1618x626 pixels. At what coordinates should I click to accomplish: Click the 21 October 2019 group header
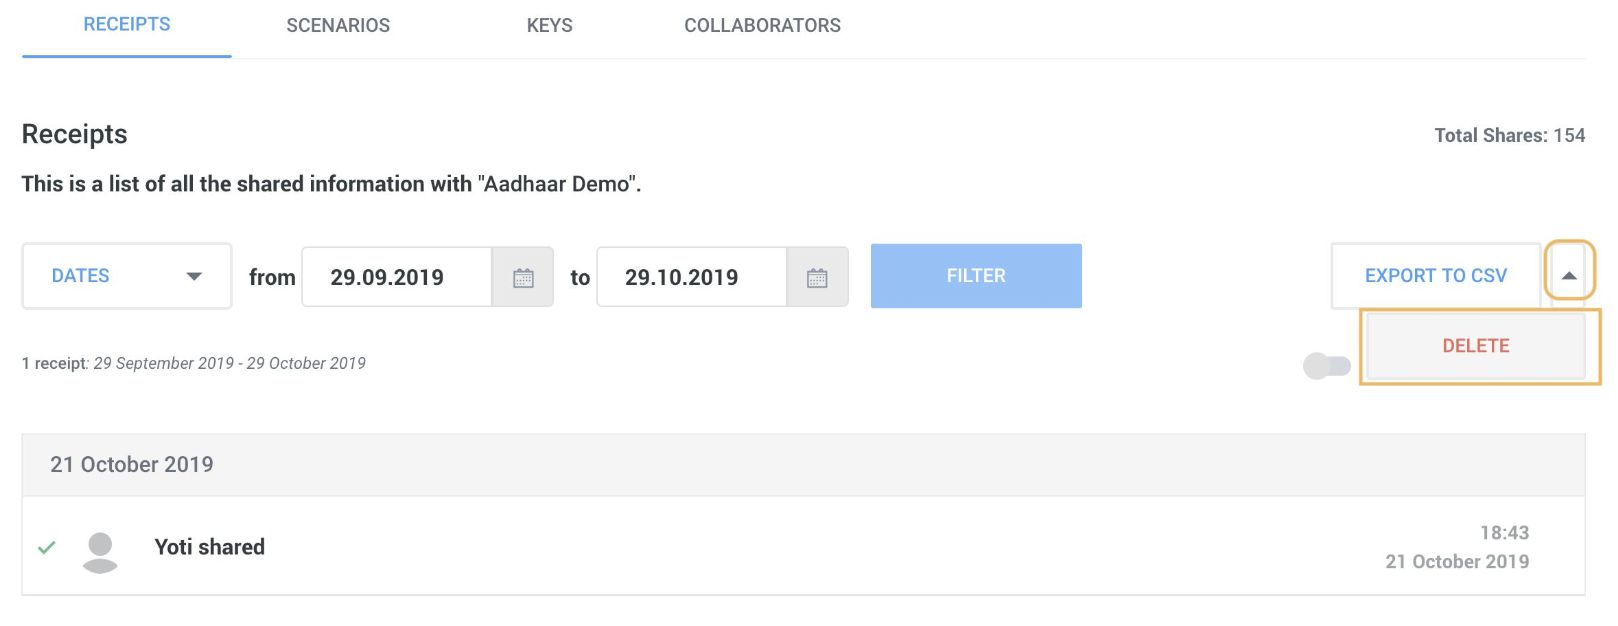[803, 465]
